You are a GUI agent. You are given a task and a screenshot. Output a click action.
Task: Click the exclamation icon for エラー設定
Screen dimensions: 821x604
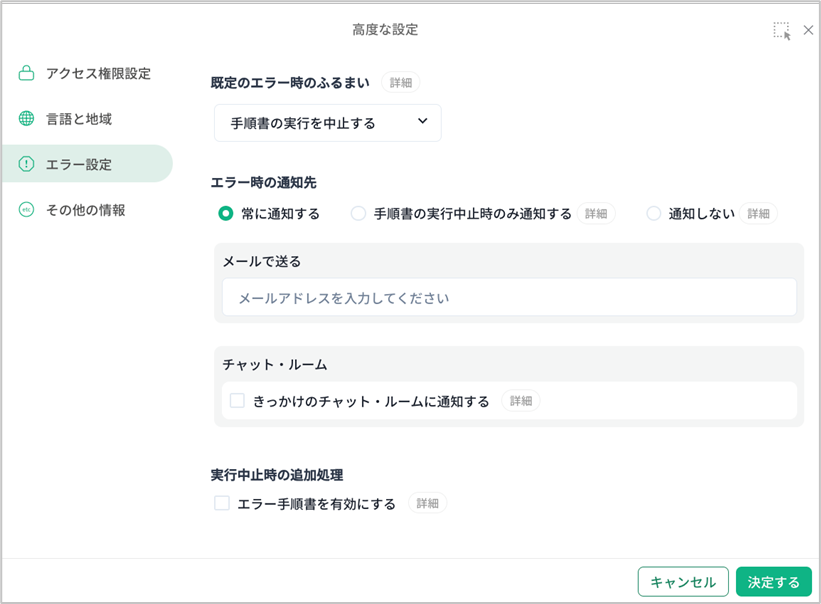tap(26, 164)
